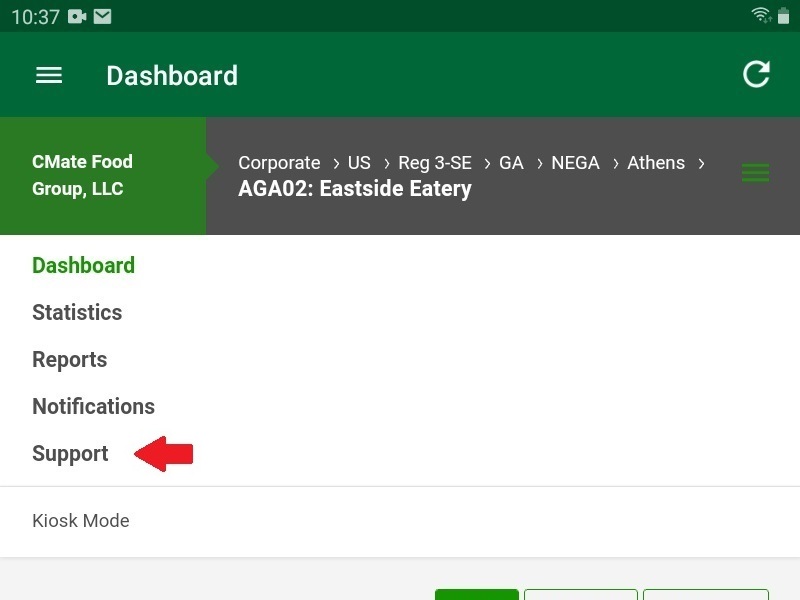Select Corporate in the breadcrumb trail
This screenshot has height=600, width=800.
point(279,162)
